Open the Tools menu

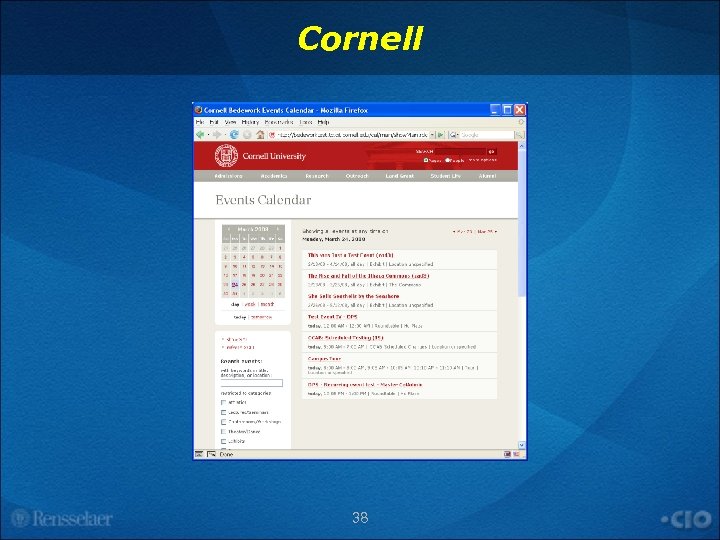pyautogui.click(x=306, y=122)
